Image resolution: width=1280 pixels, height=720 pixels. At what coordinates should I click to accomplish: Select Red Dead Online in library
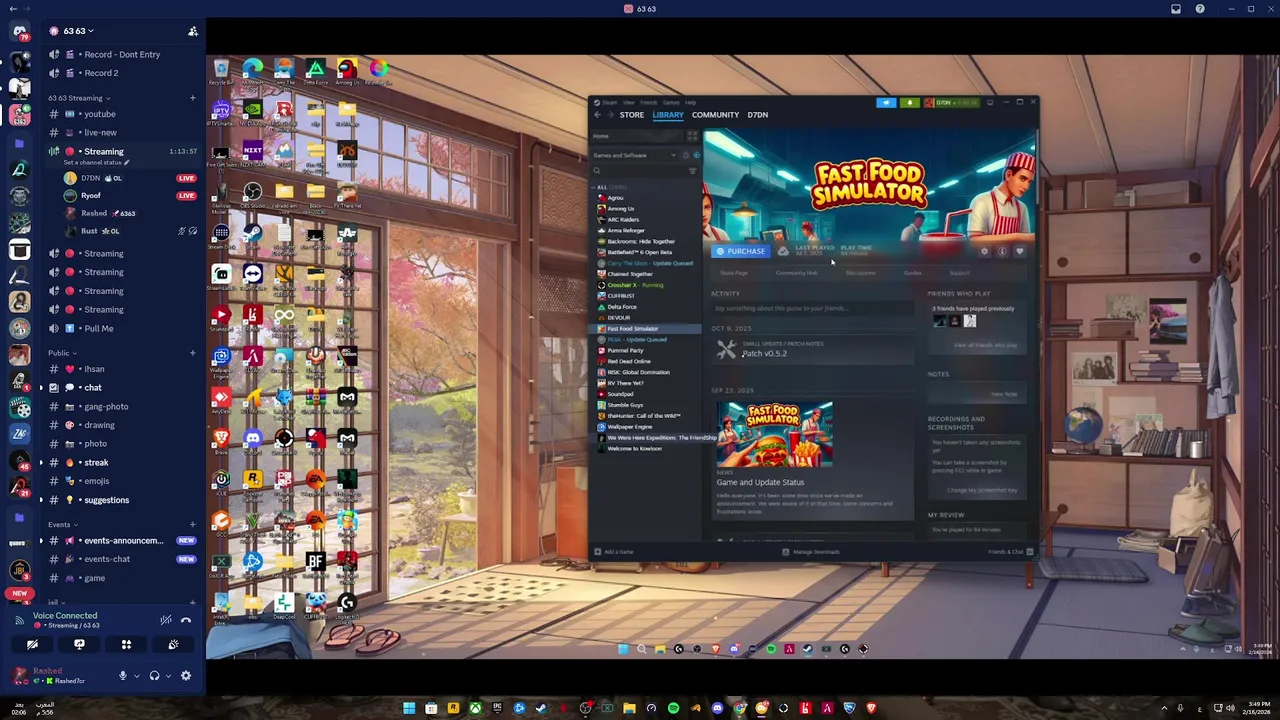point(628,361)
